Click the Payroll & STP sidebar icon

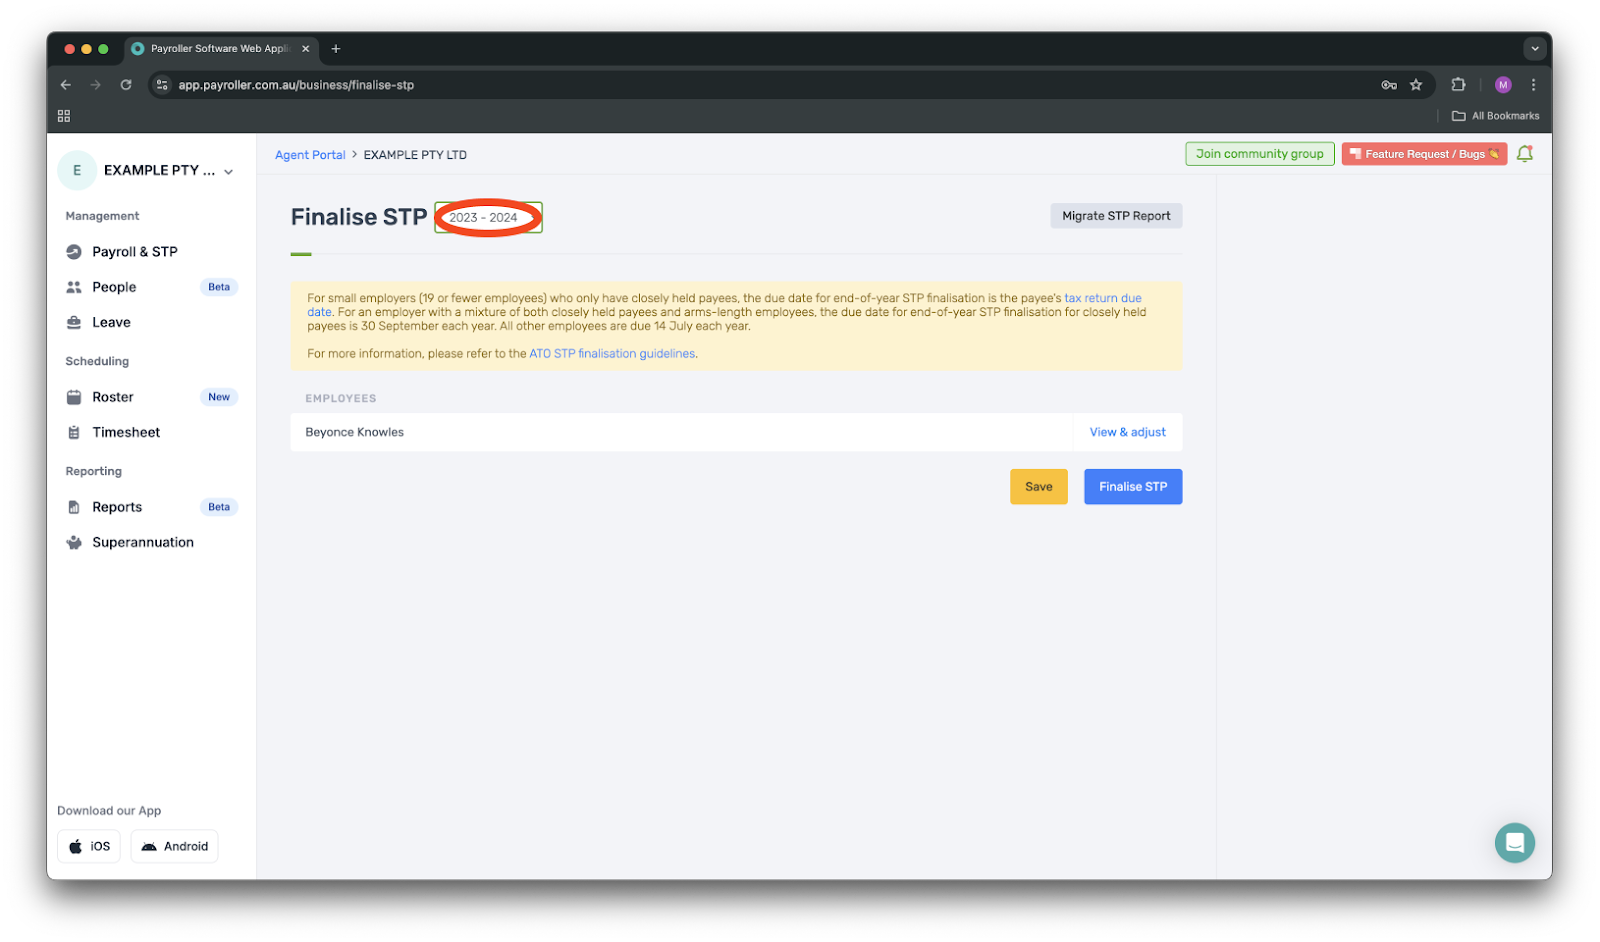[x=74, y=252]
